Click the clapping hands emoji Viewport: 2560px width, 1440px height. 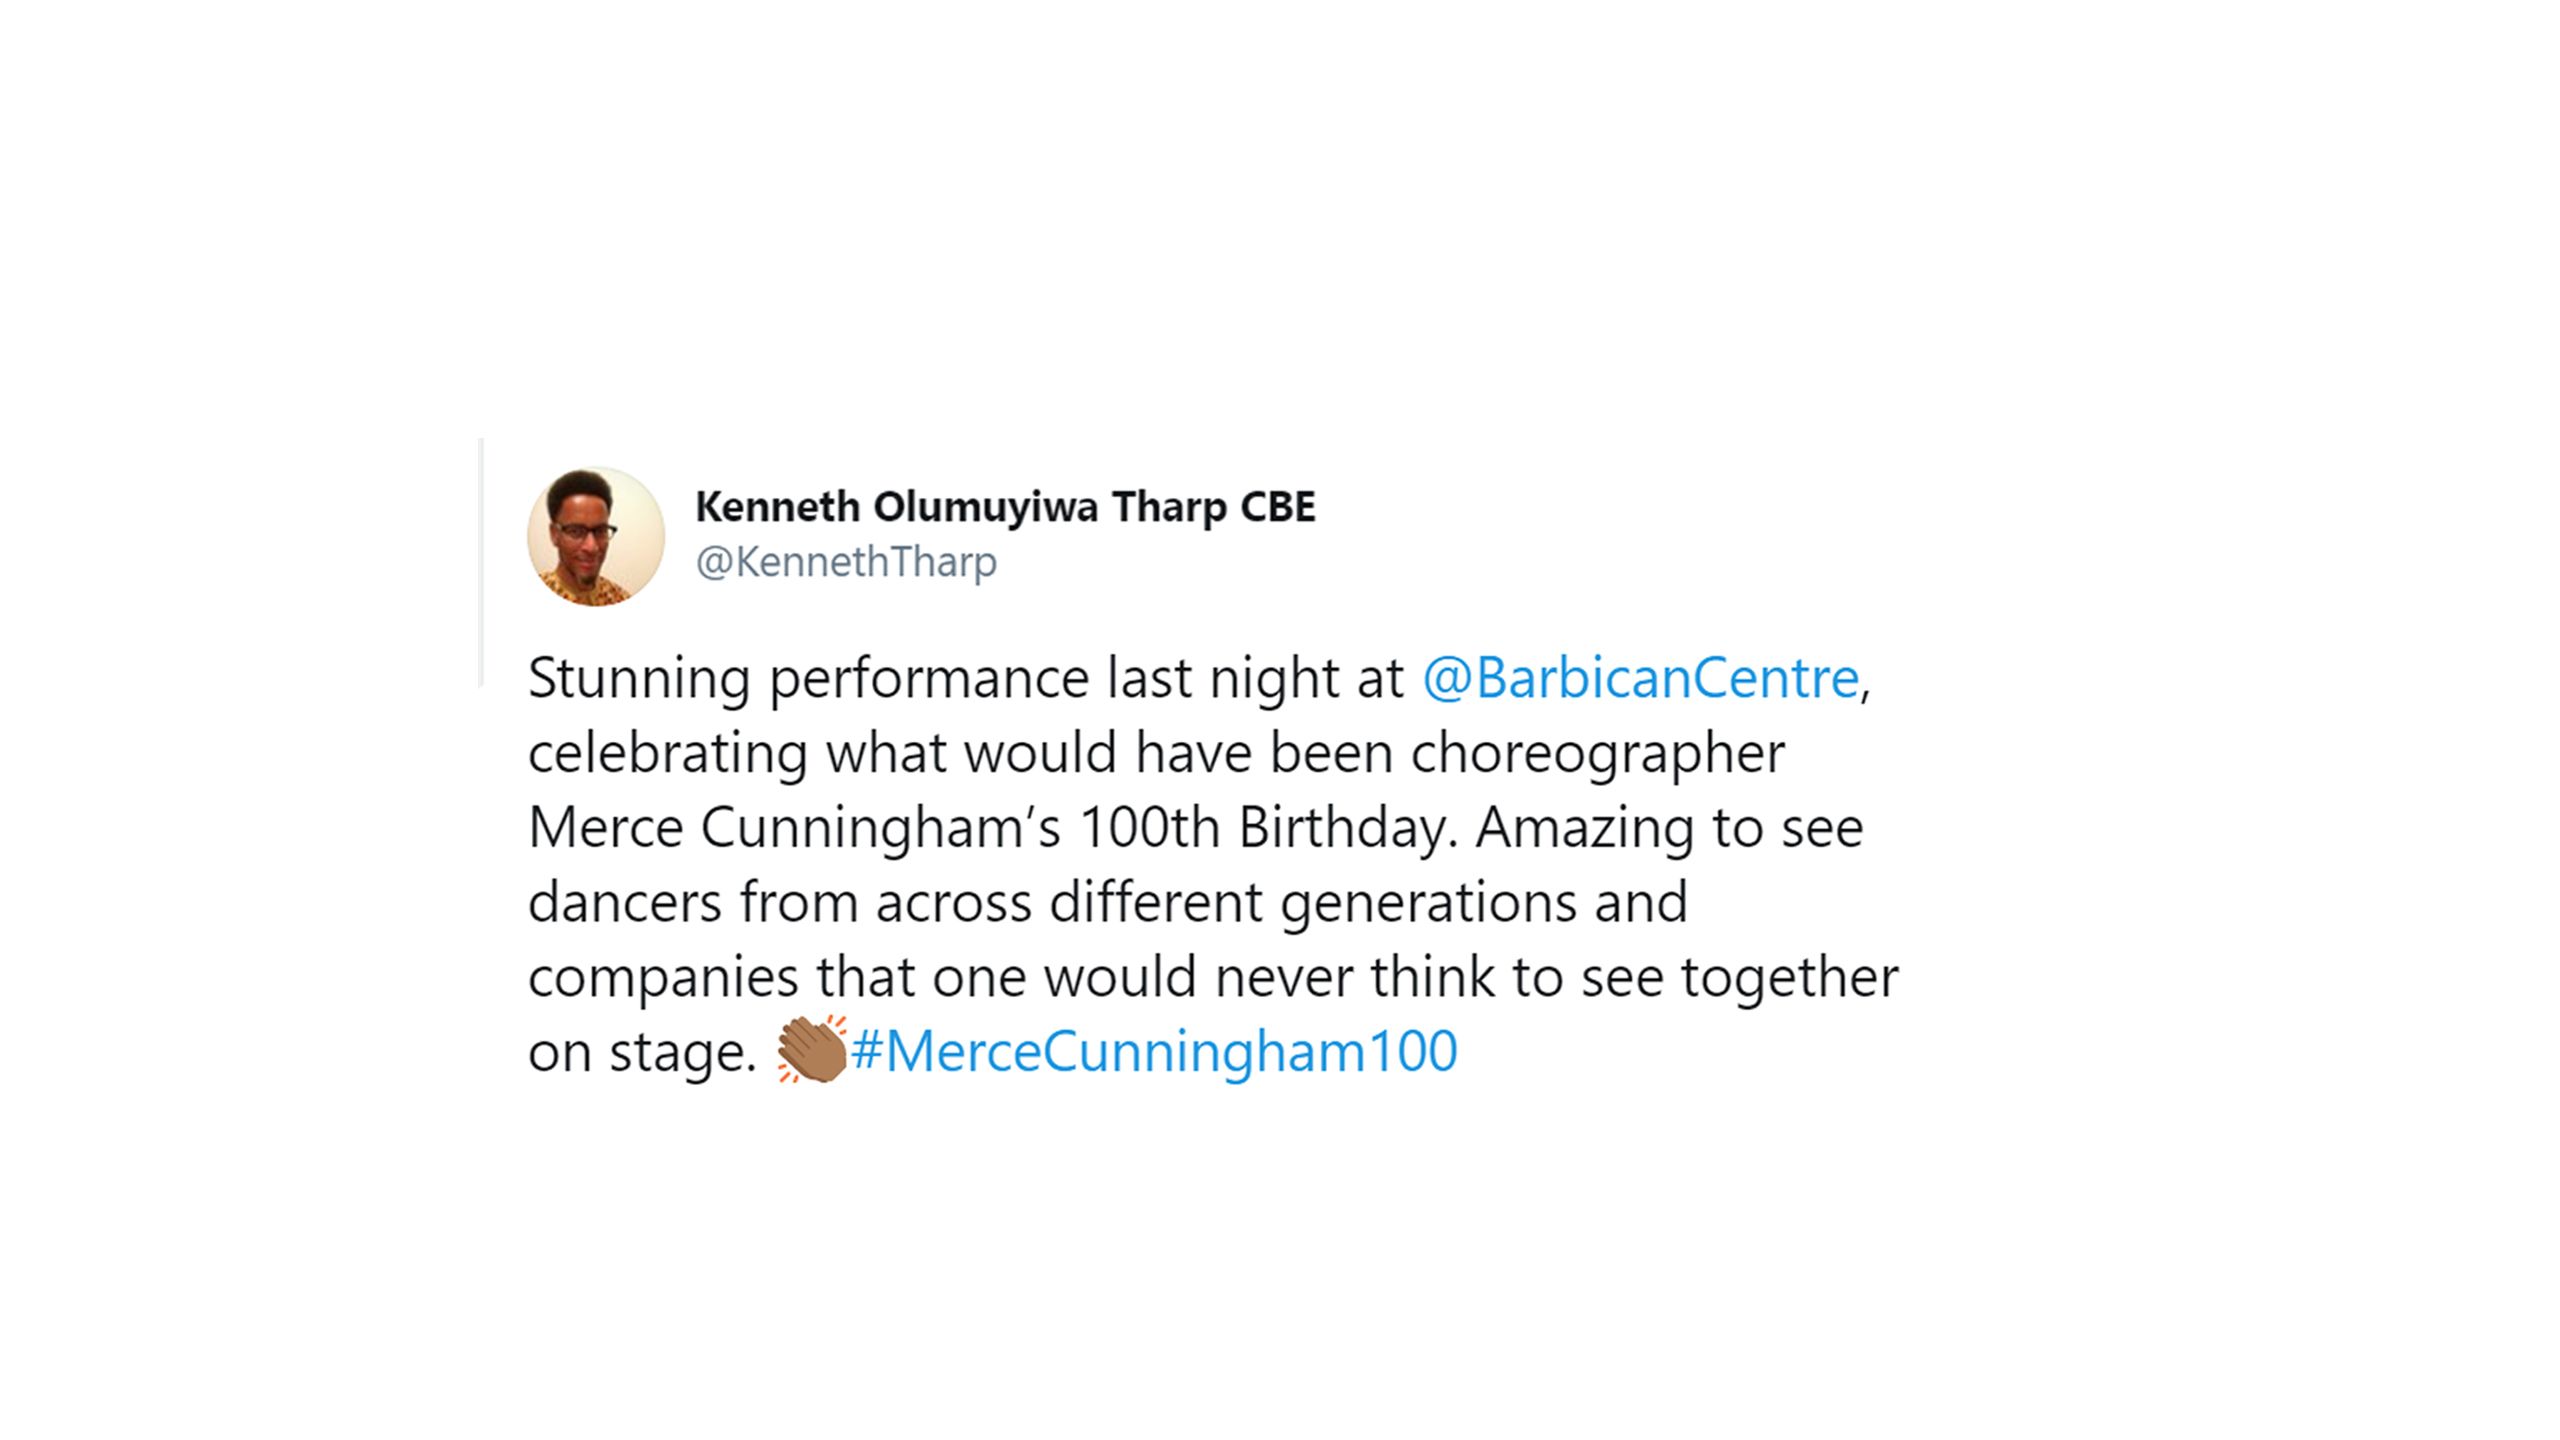(811, 1050)
